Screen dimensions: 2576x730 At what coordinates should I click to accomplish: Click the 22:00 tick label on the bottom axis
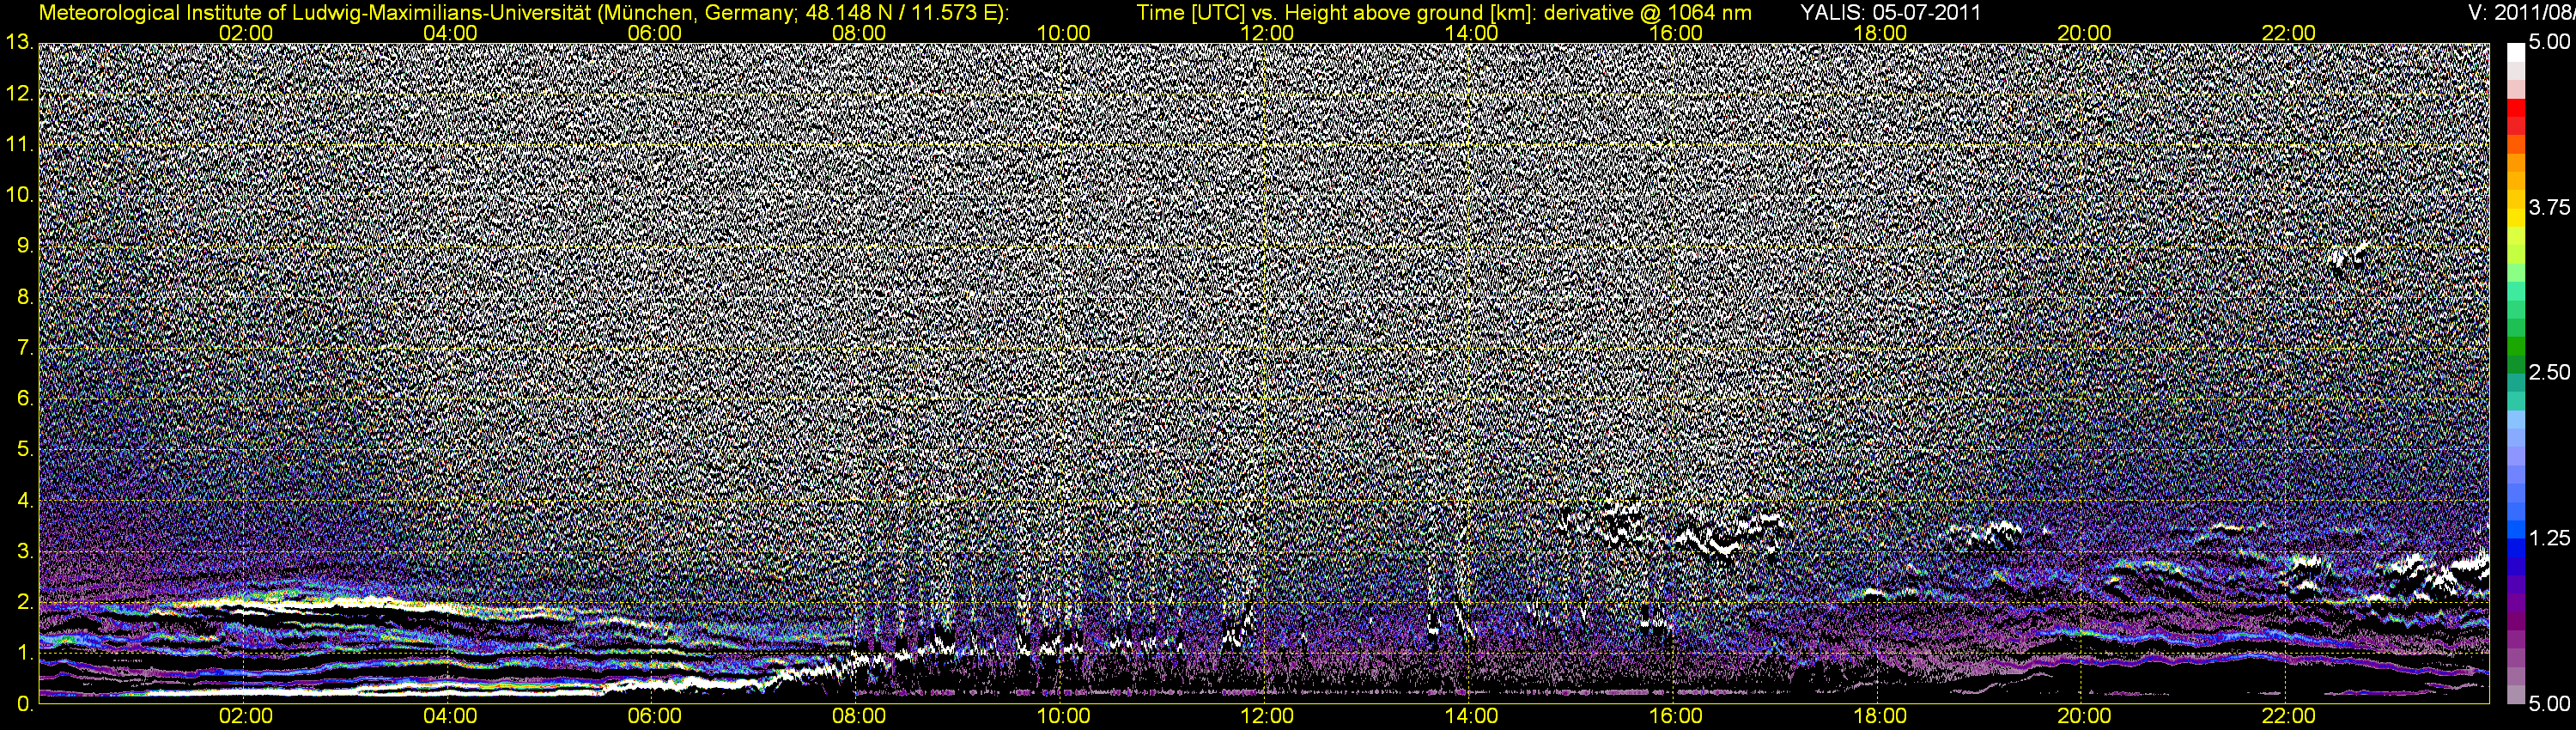(x=2289, y=716)
